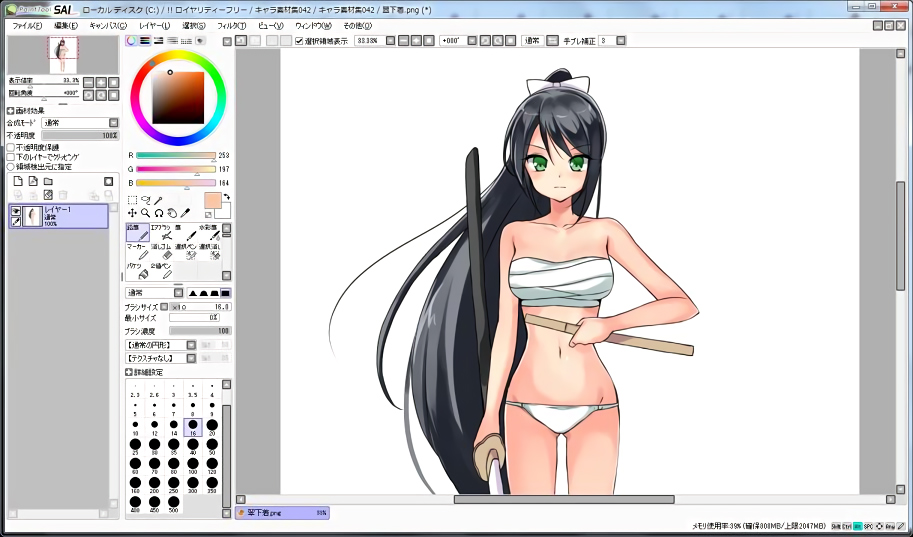
Task: Click the primary foreground color swatch
Action: (213, 201)
